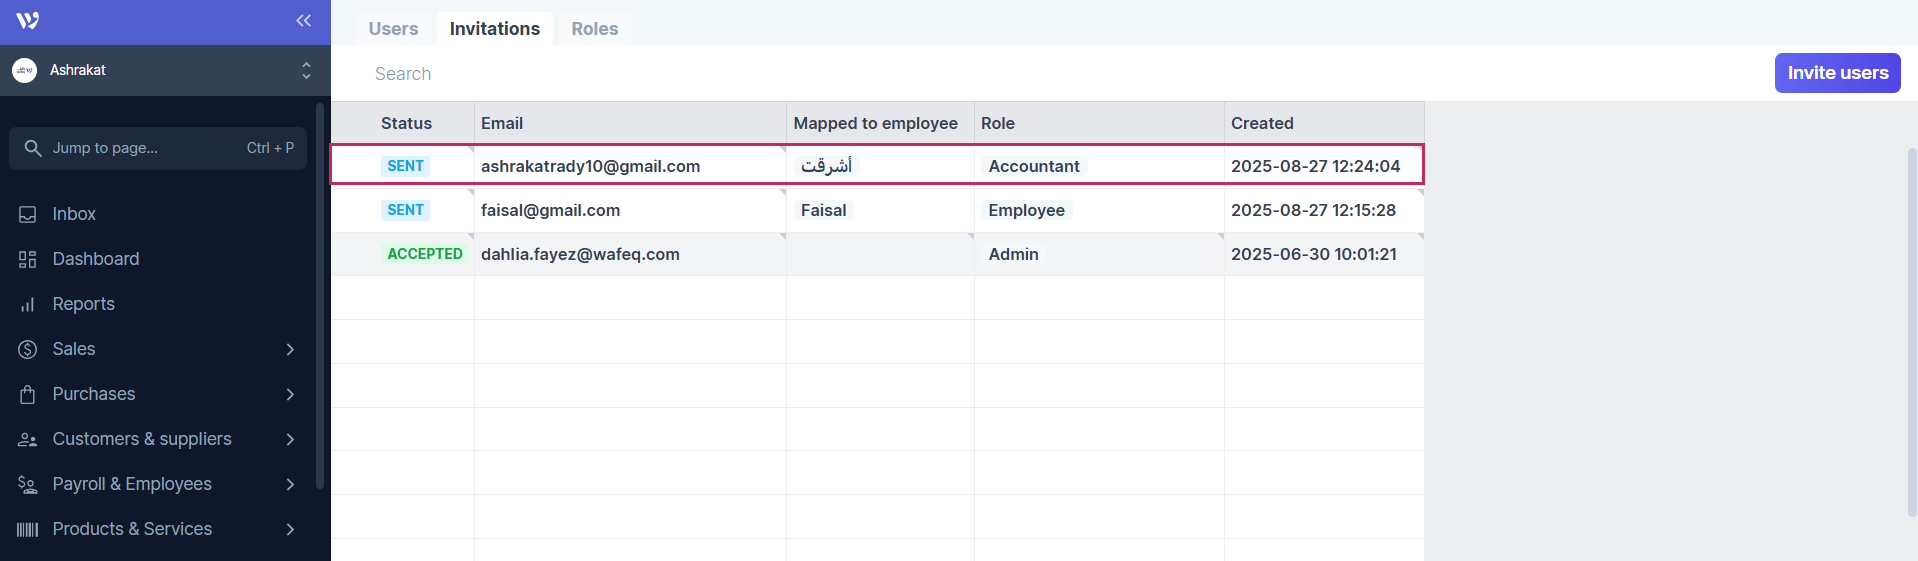Screen dimensions: 1918x561
Task: Click the Created column header
Action: pyautogui.click(x=1262, y=123)
